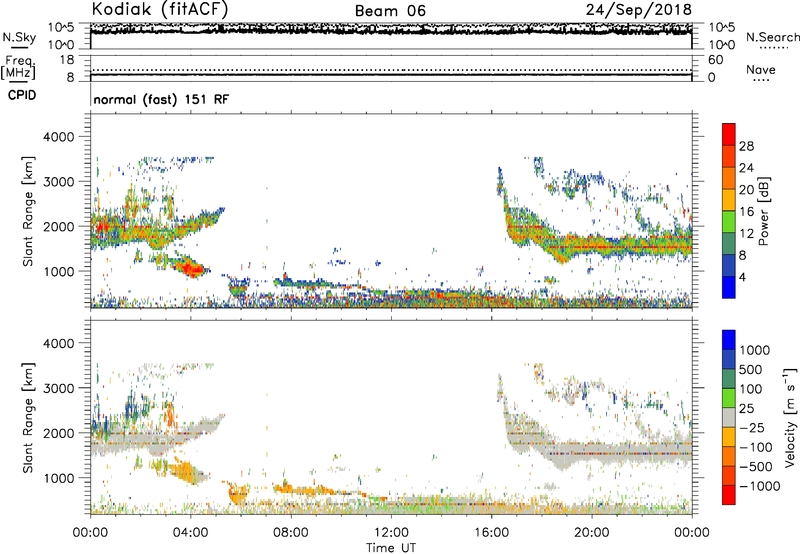
Task: Click the "04:00" time tick label
Action: 190,533
